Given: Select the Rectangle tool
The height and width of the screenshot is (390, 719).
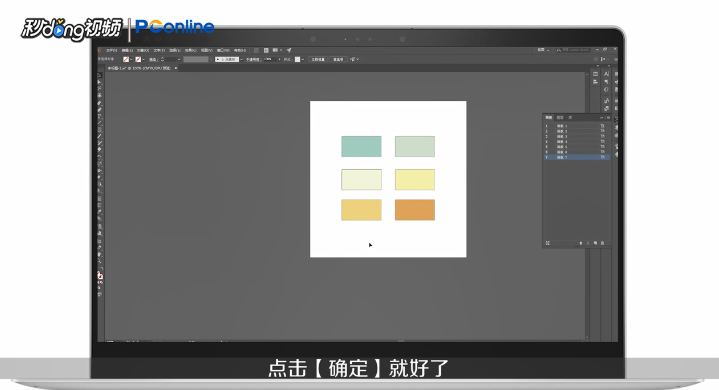Looking at the screenshot, I should coord(100,130).
